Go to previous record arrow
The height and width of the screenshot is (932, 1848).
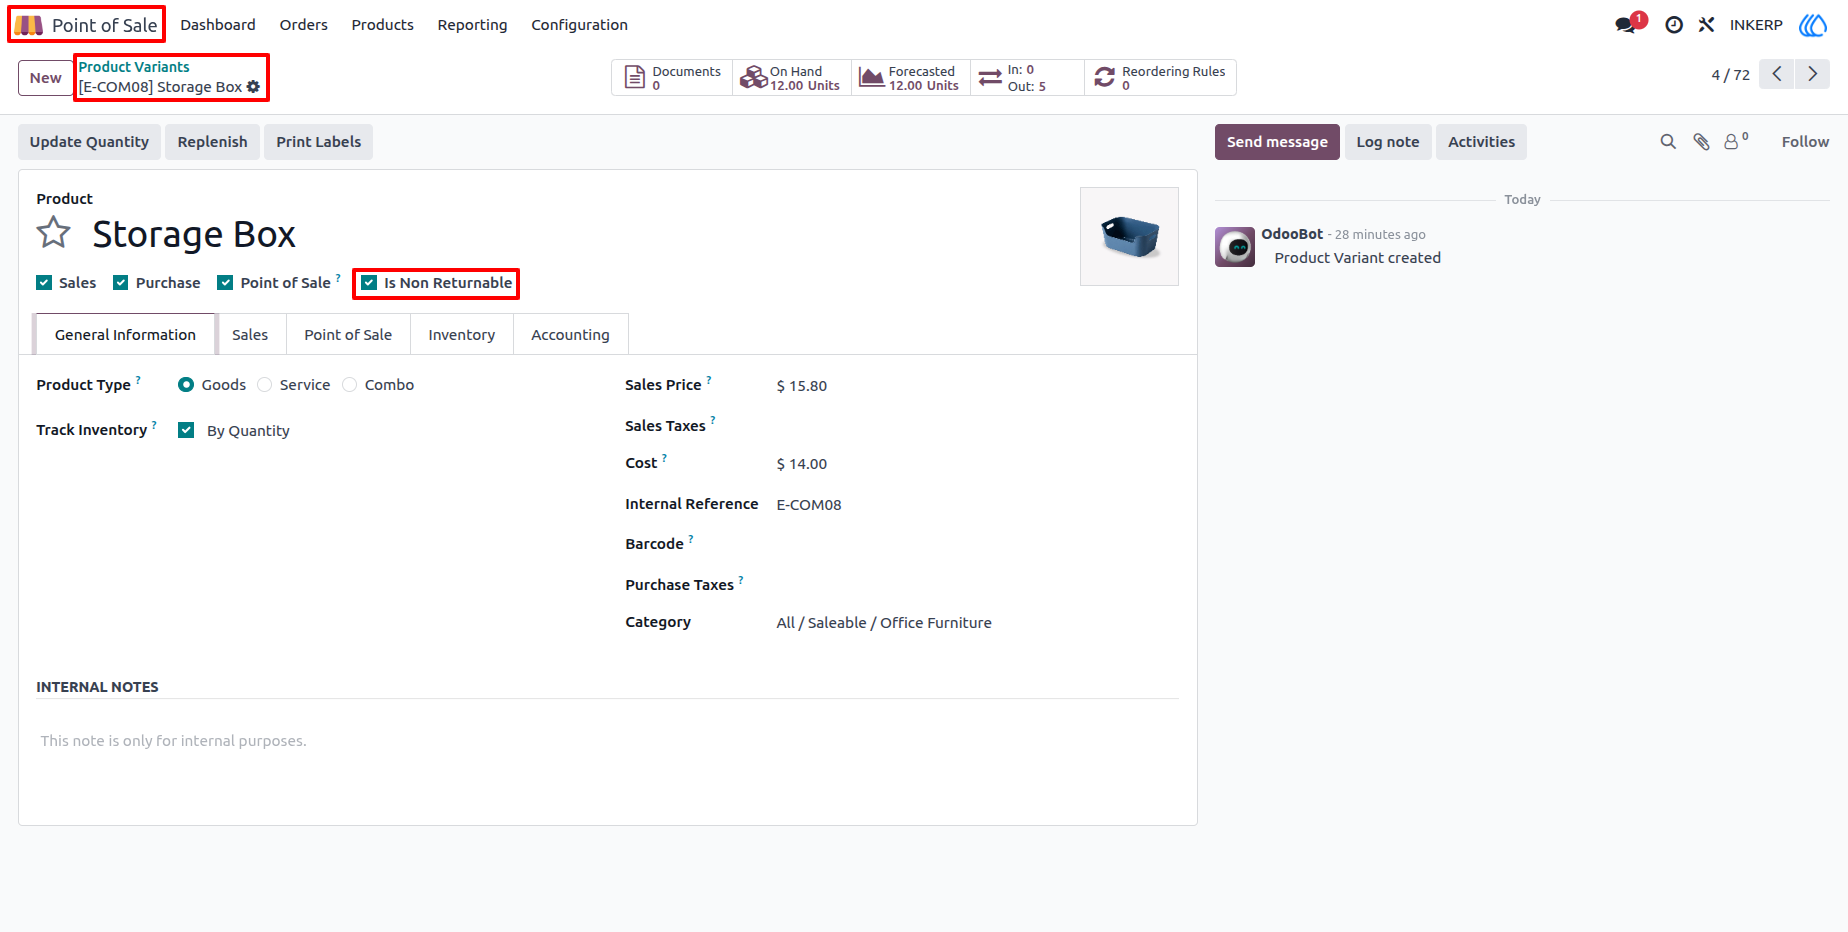tap(1777, 74)
